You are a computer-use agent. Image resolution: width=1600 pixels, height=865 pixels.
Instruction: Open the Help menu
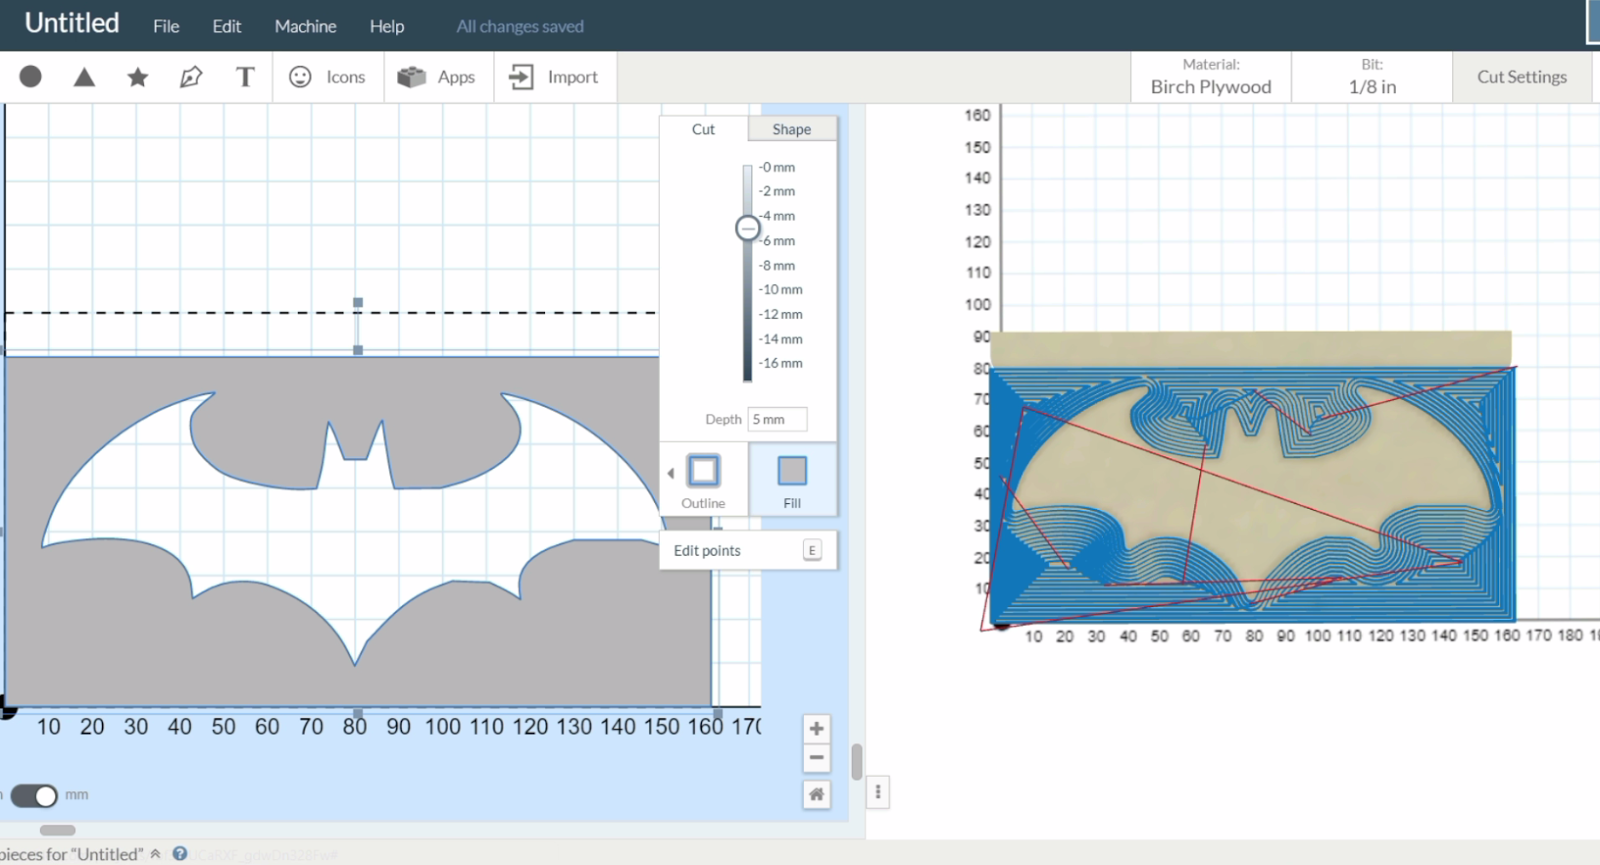pos(387,26)
